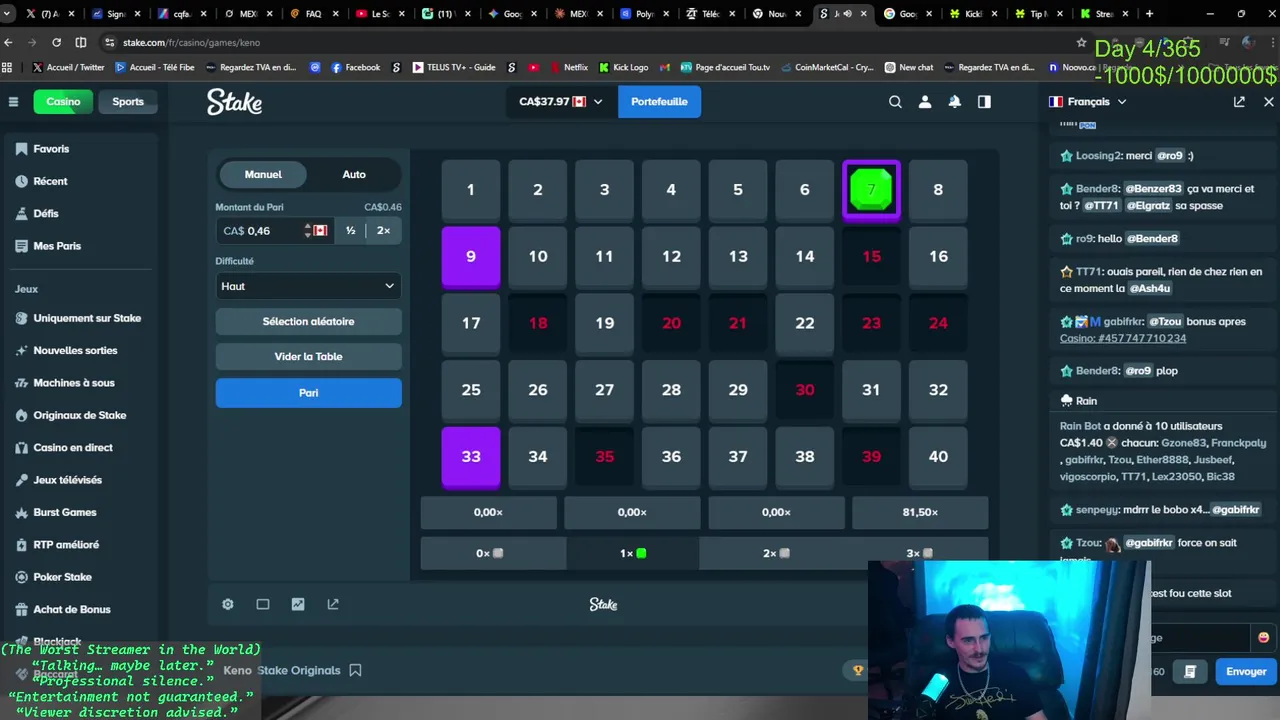Open the Français chat language dropdown
Image resolution: width=1280 pixels, height=720 pixels.
pos(1088,102)
